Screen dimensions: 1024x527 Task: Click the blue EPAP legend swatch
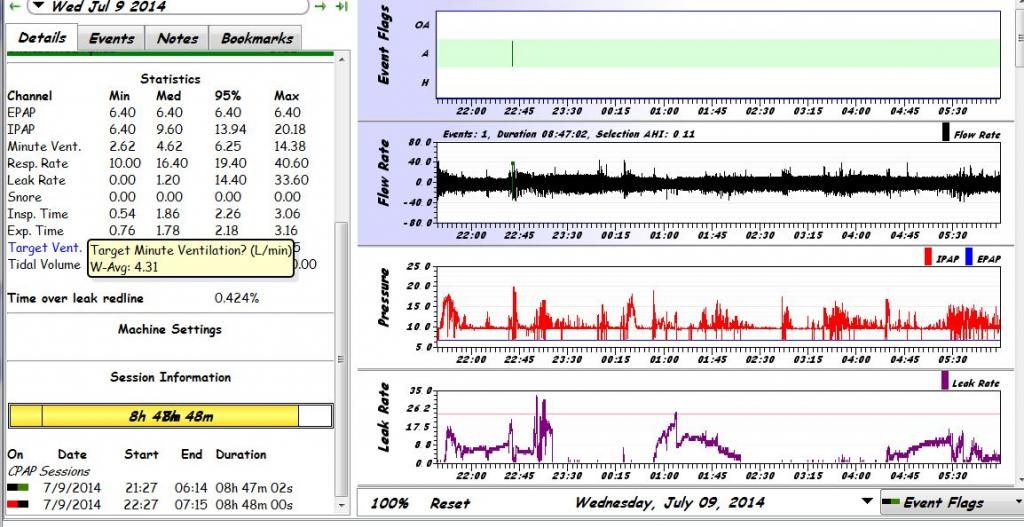(x=969, y=257)
